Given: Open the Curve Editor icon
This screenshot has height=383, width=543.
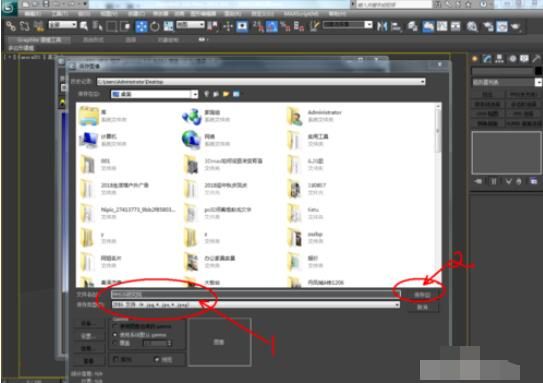Looking at the screenshot, I should [428, 26].
